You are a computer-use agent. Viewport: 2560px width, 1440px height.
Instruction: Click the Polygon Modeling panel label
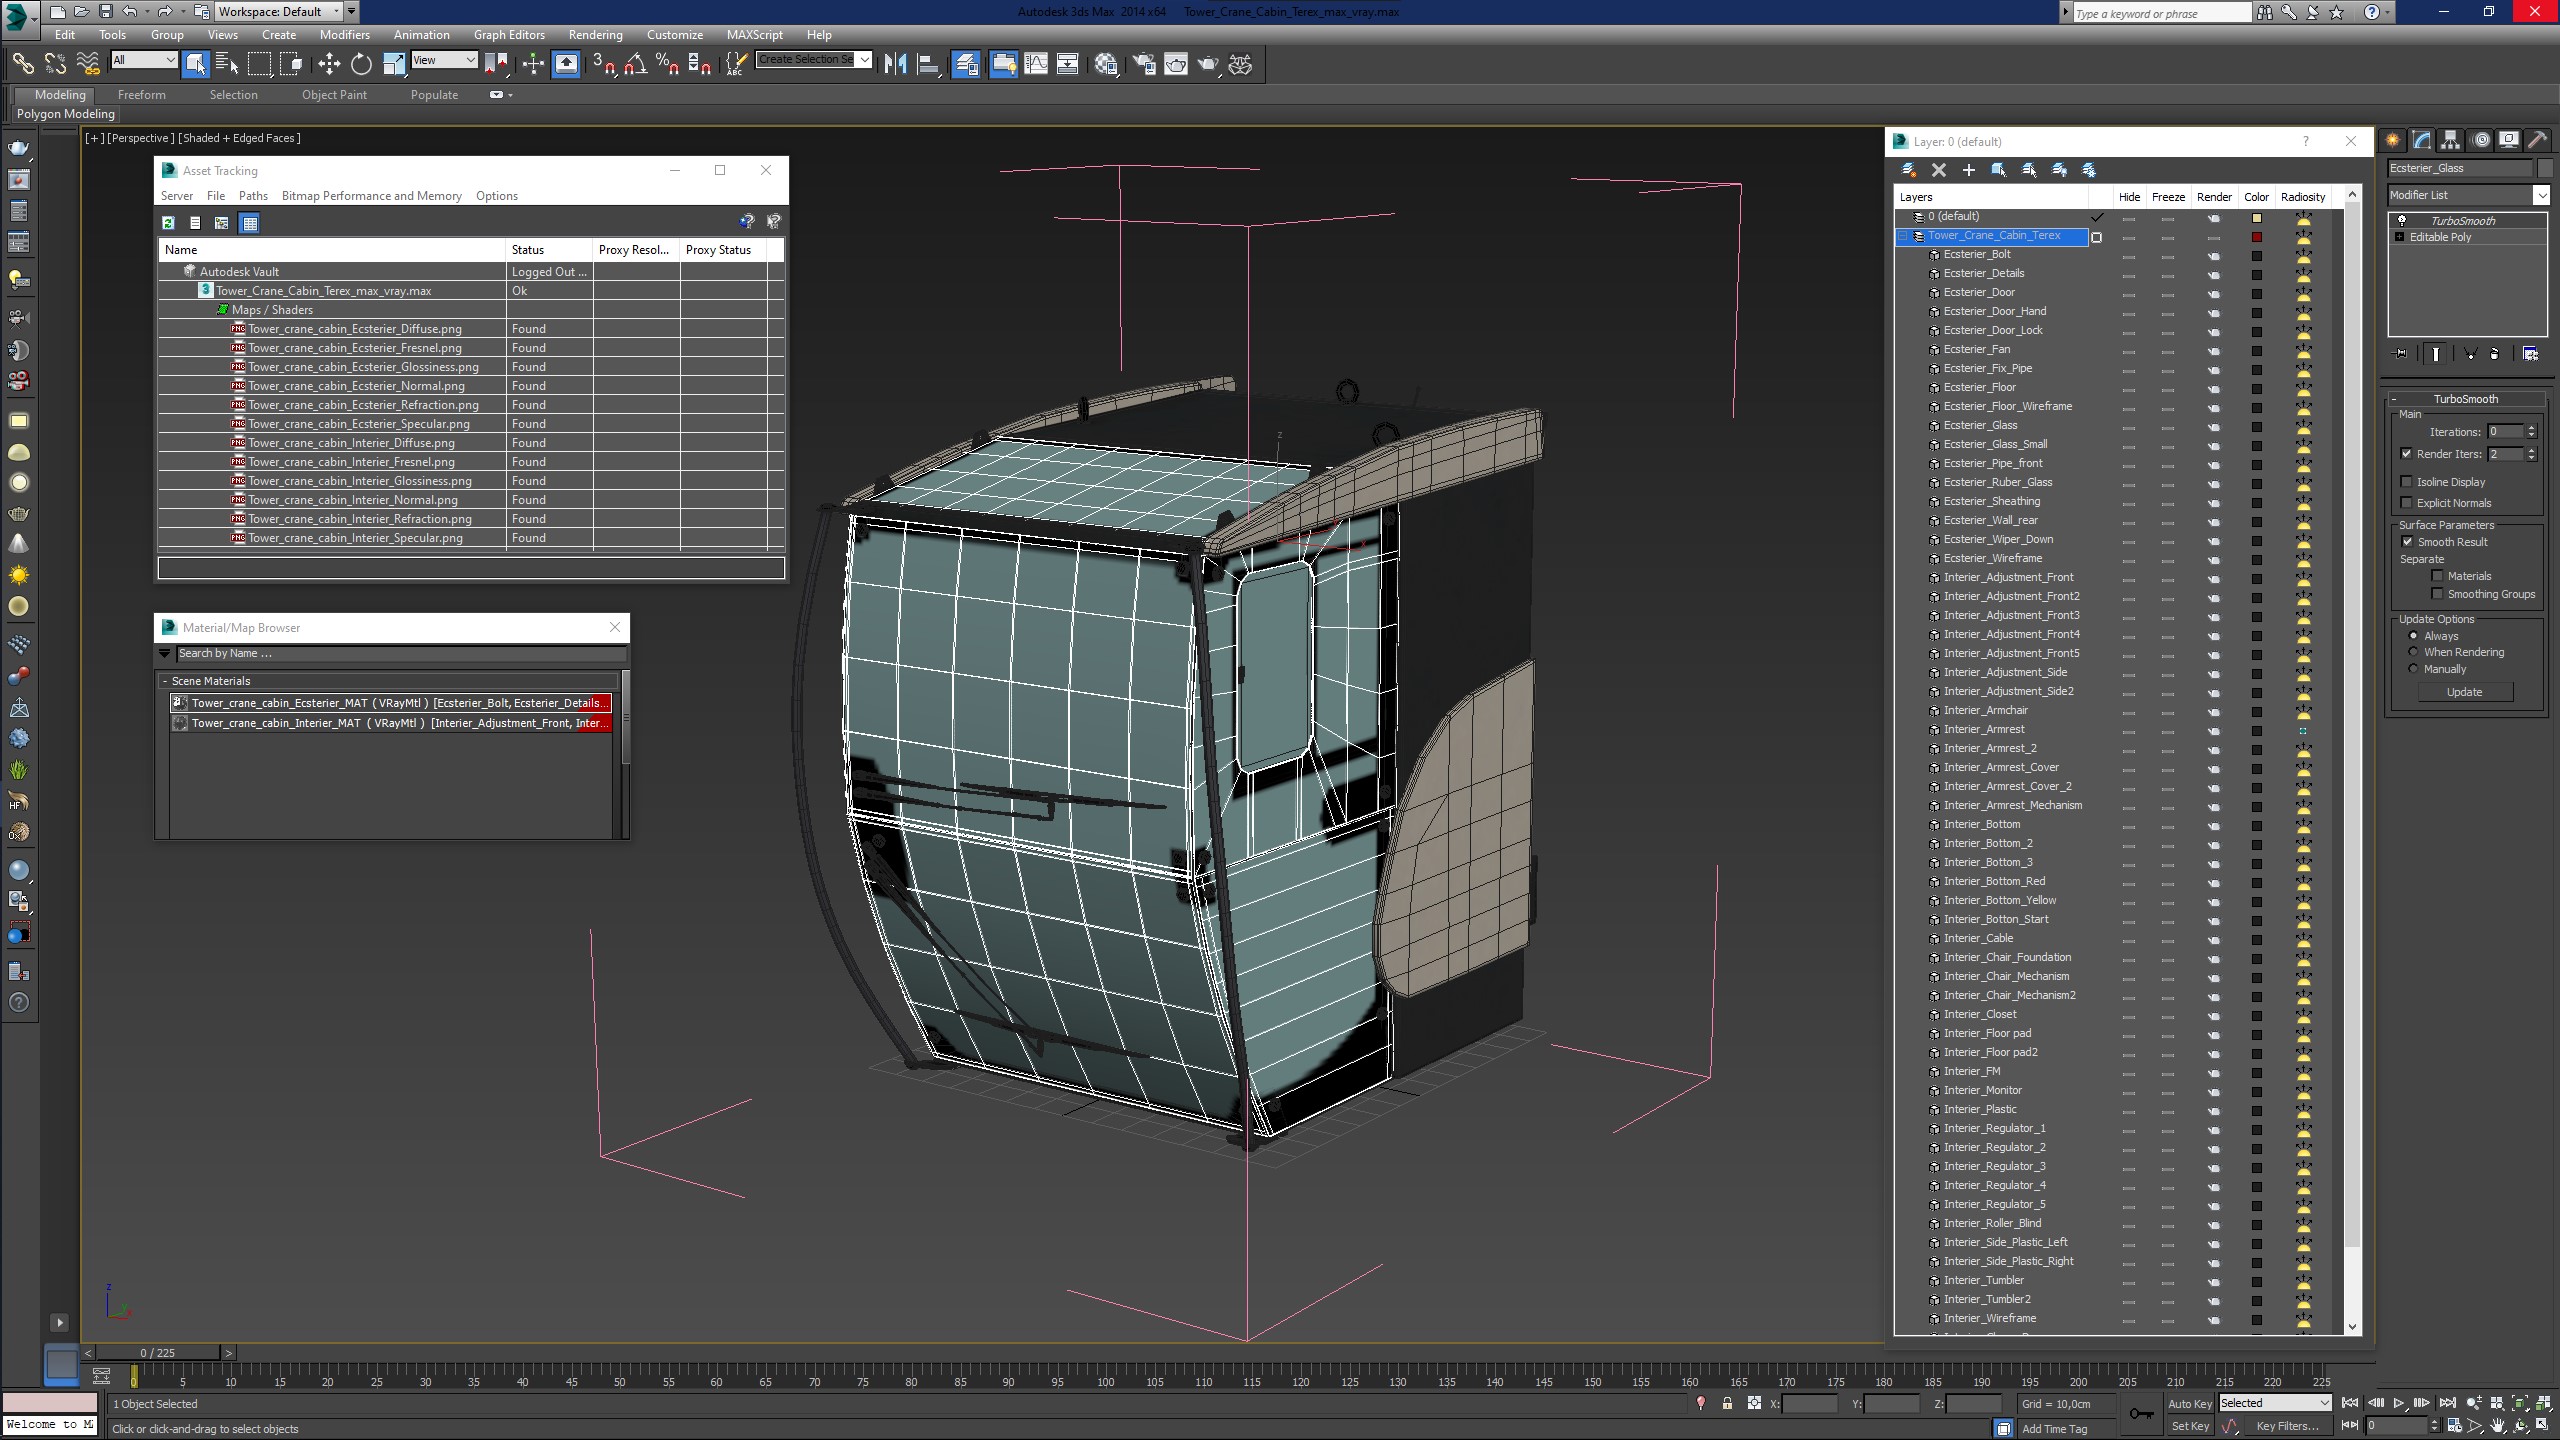[66, 114]
